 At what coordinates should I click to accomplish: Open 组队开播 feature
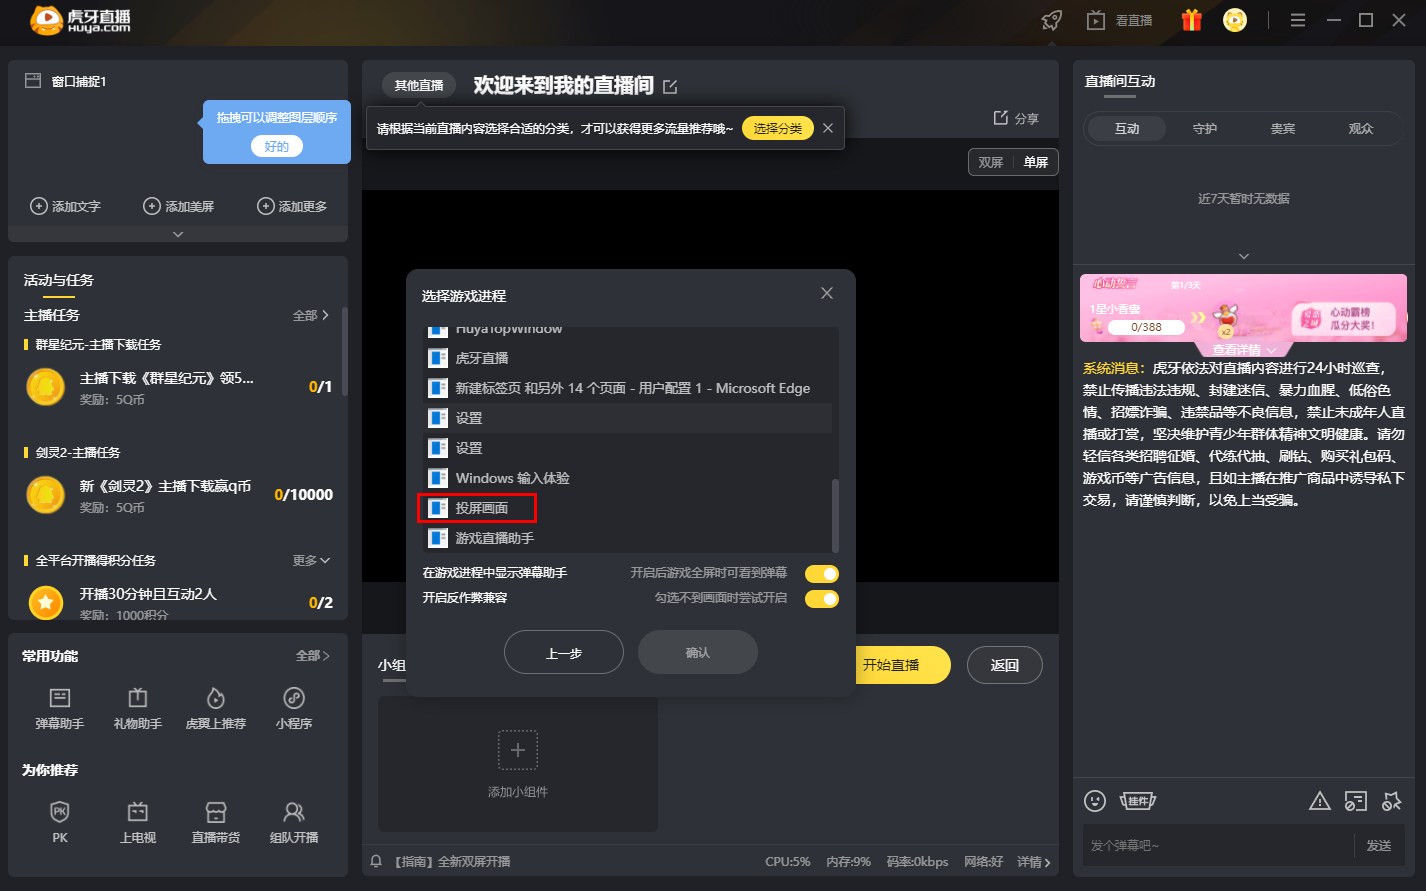(294, 823)
